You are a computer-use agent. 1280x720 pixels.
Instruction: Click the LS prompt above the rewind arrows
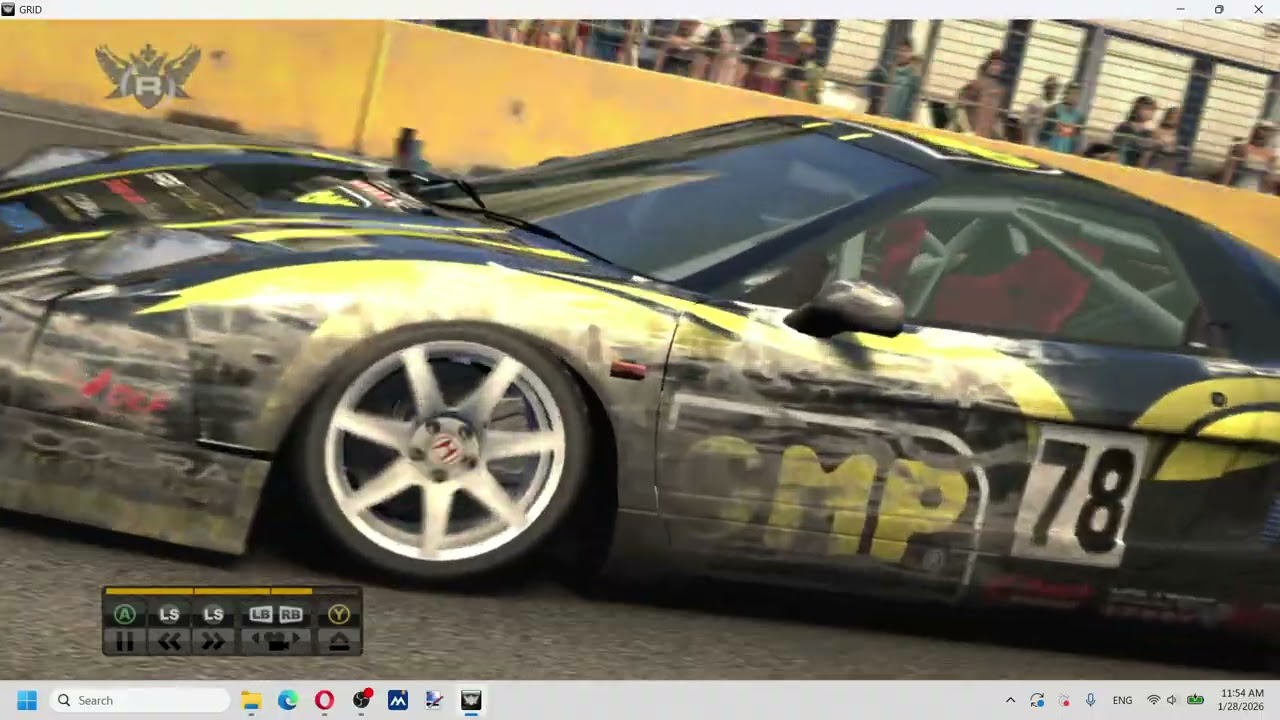point(169,614)
